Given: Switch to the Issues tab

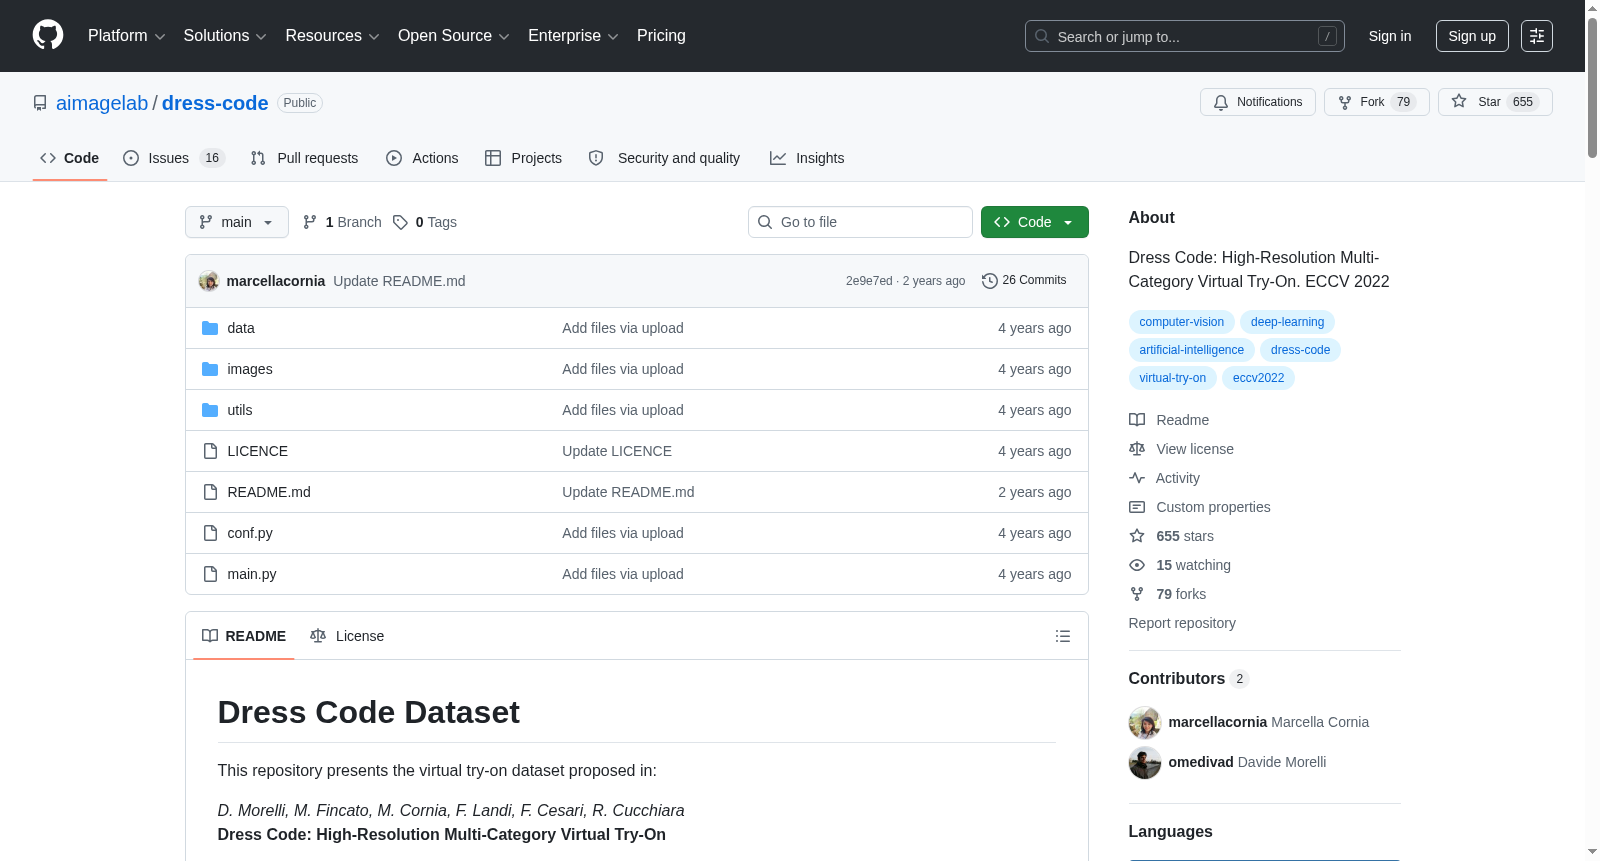Looking at the screenshot, I should pos(174,158).
